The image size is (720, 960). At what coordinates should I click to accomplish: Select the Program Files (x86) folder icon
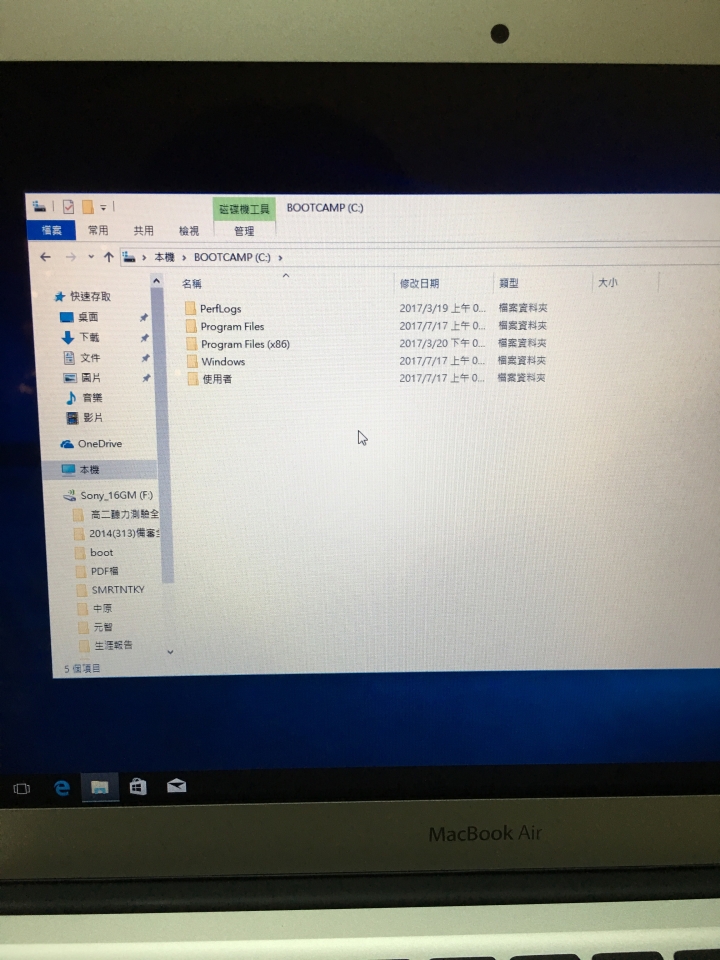click(192, 343)
